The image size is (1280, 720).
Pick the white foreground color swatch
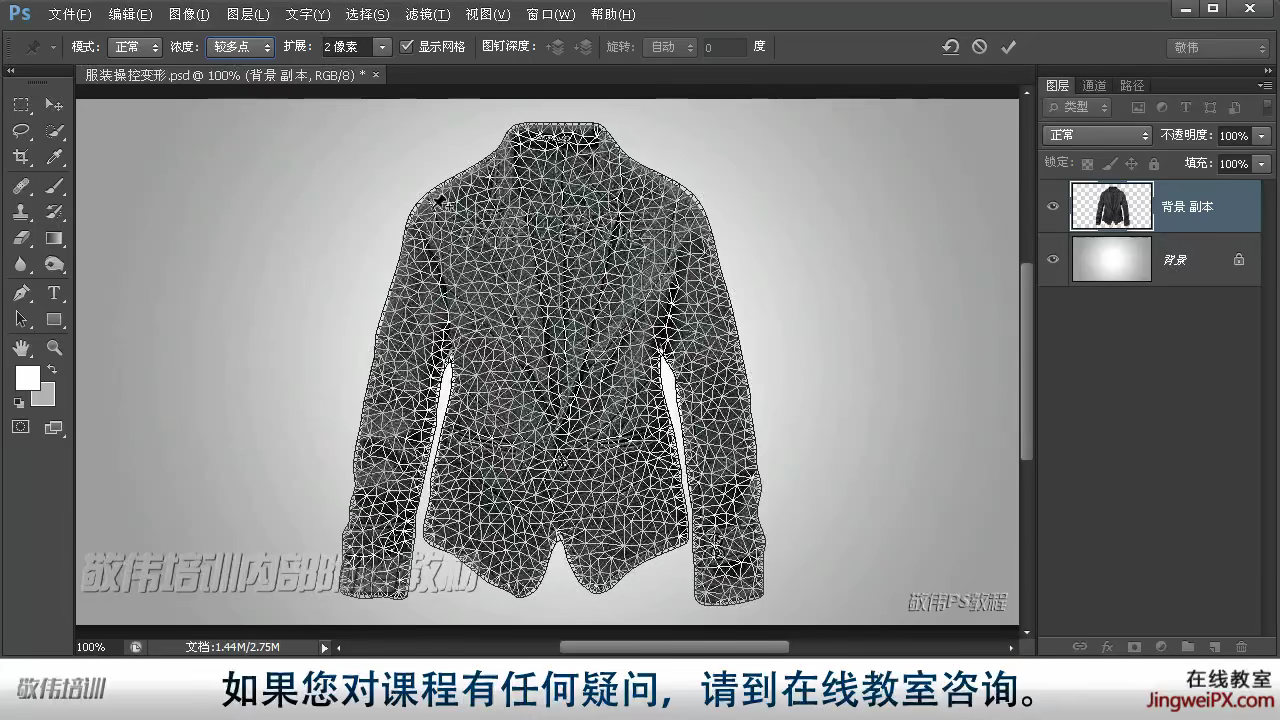point(27,377)
